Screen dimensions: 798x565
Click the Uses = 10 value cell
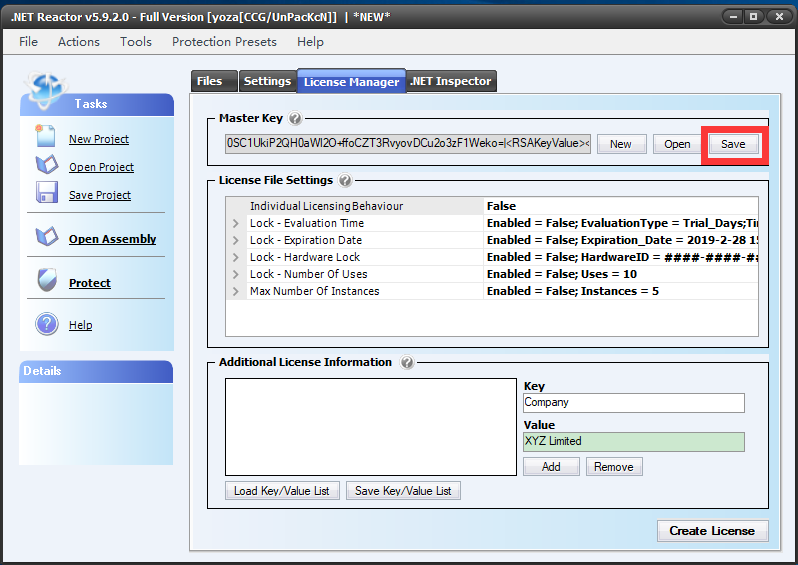click(621, 274)
